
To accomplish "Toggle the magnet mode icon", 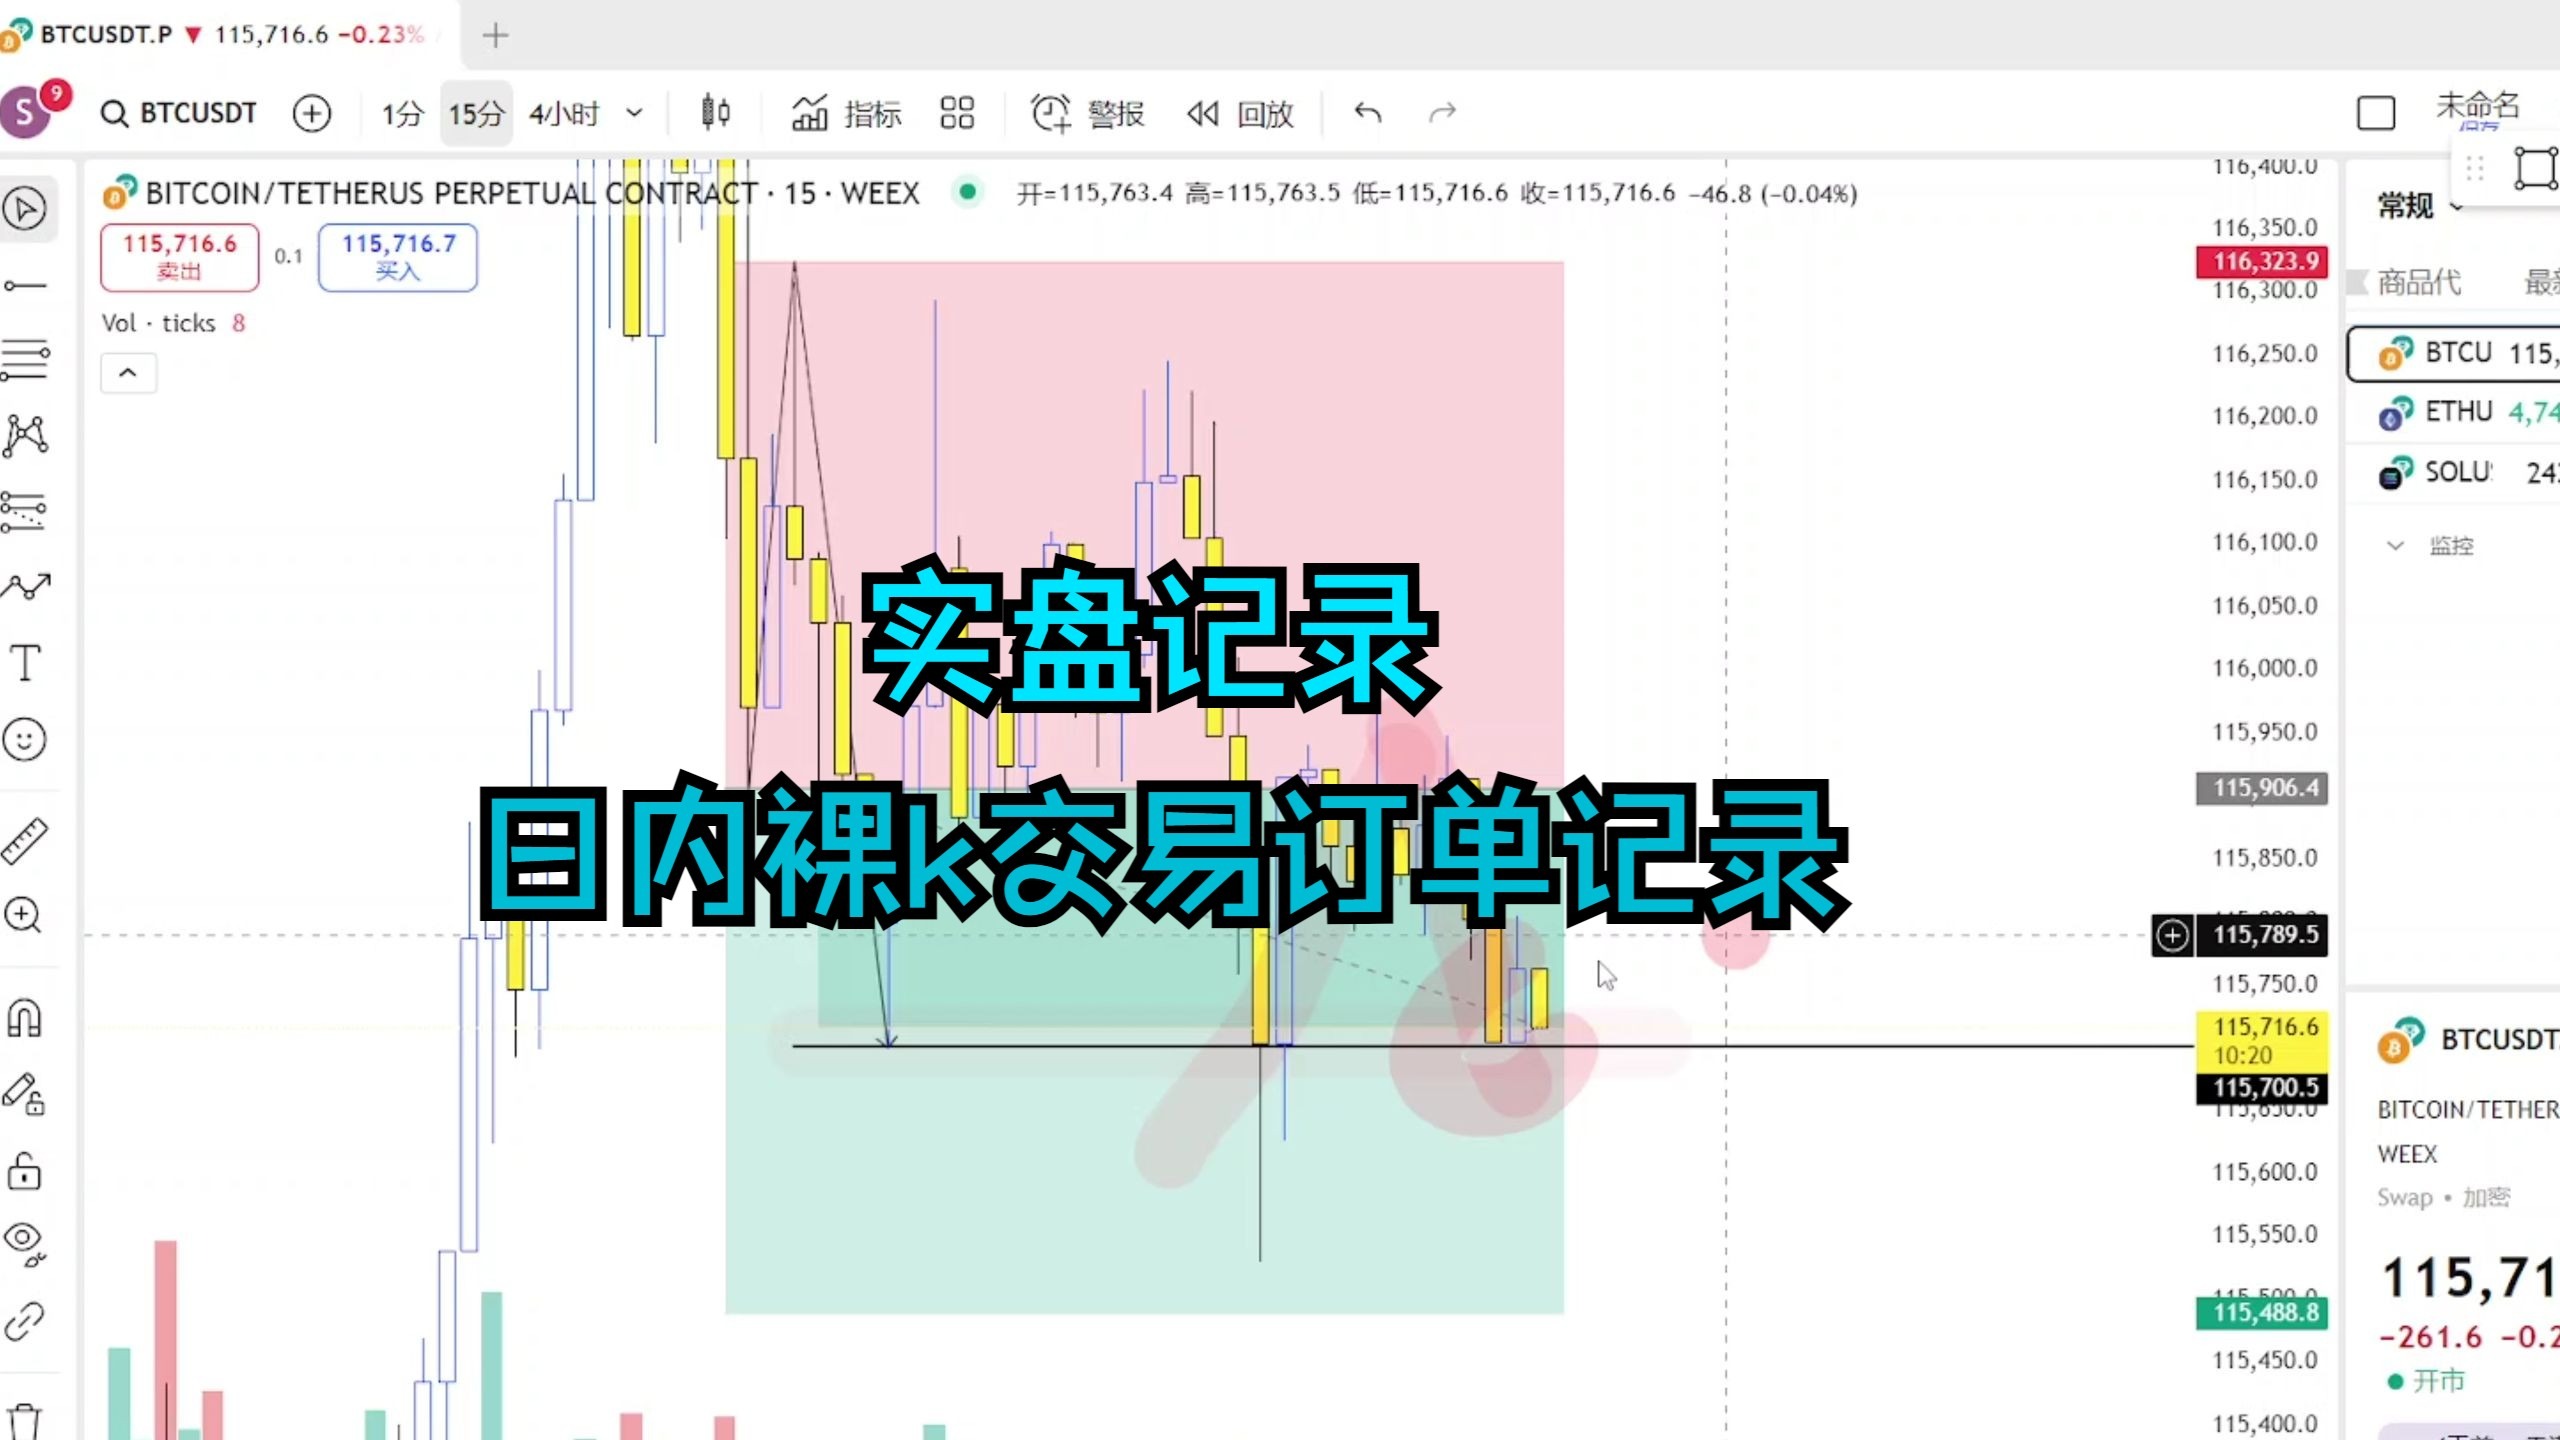I will click(x=25, y=1018).
